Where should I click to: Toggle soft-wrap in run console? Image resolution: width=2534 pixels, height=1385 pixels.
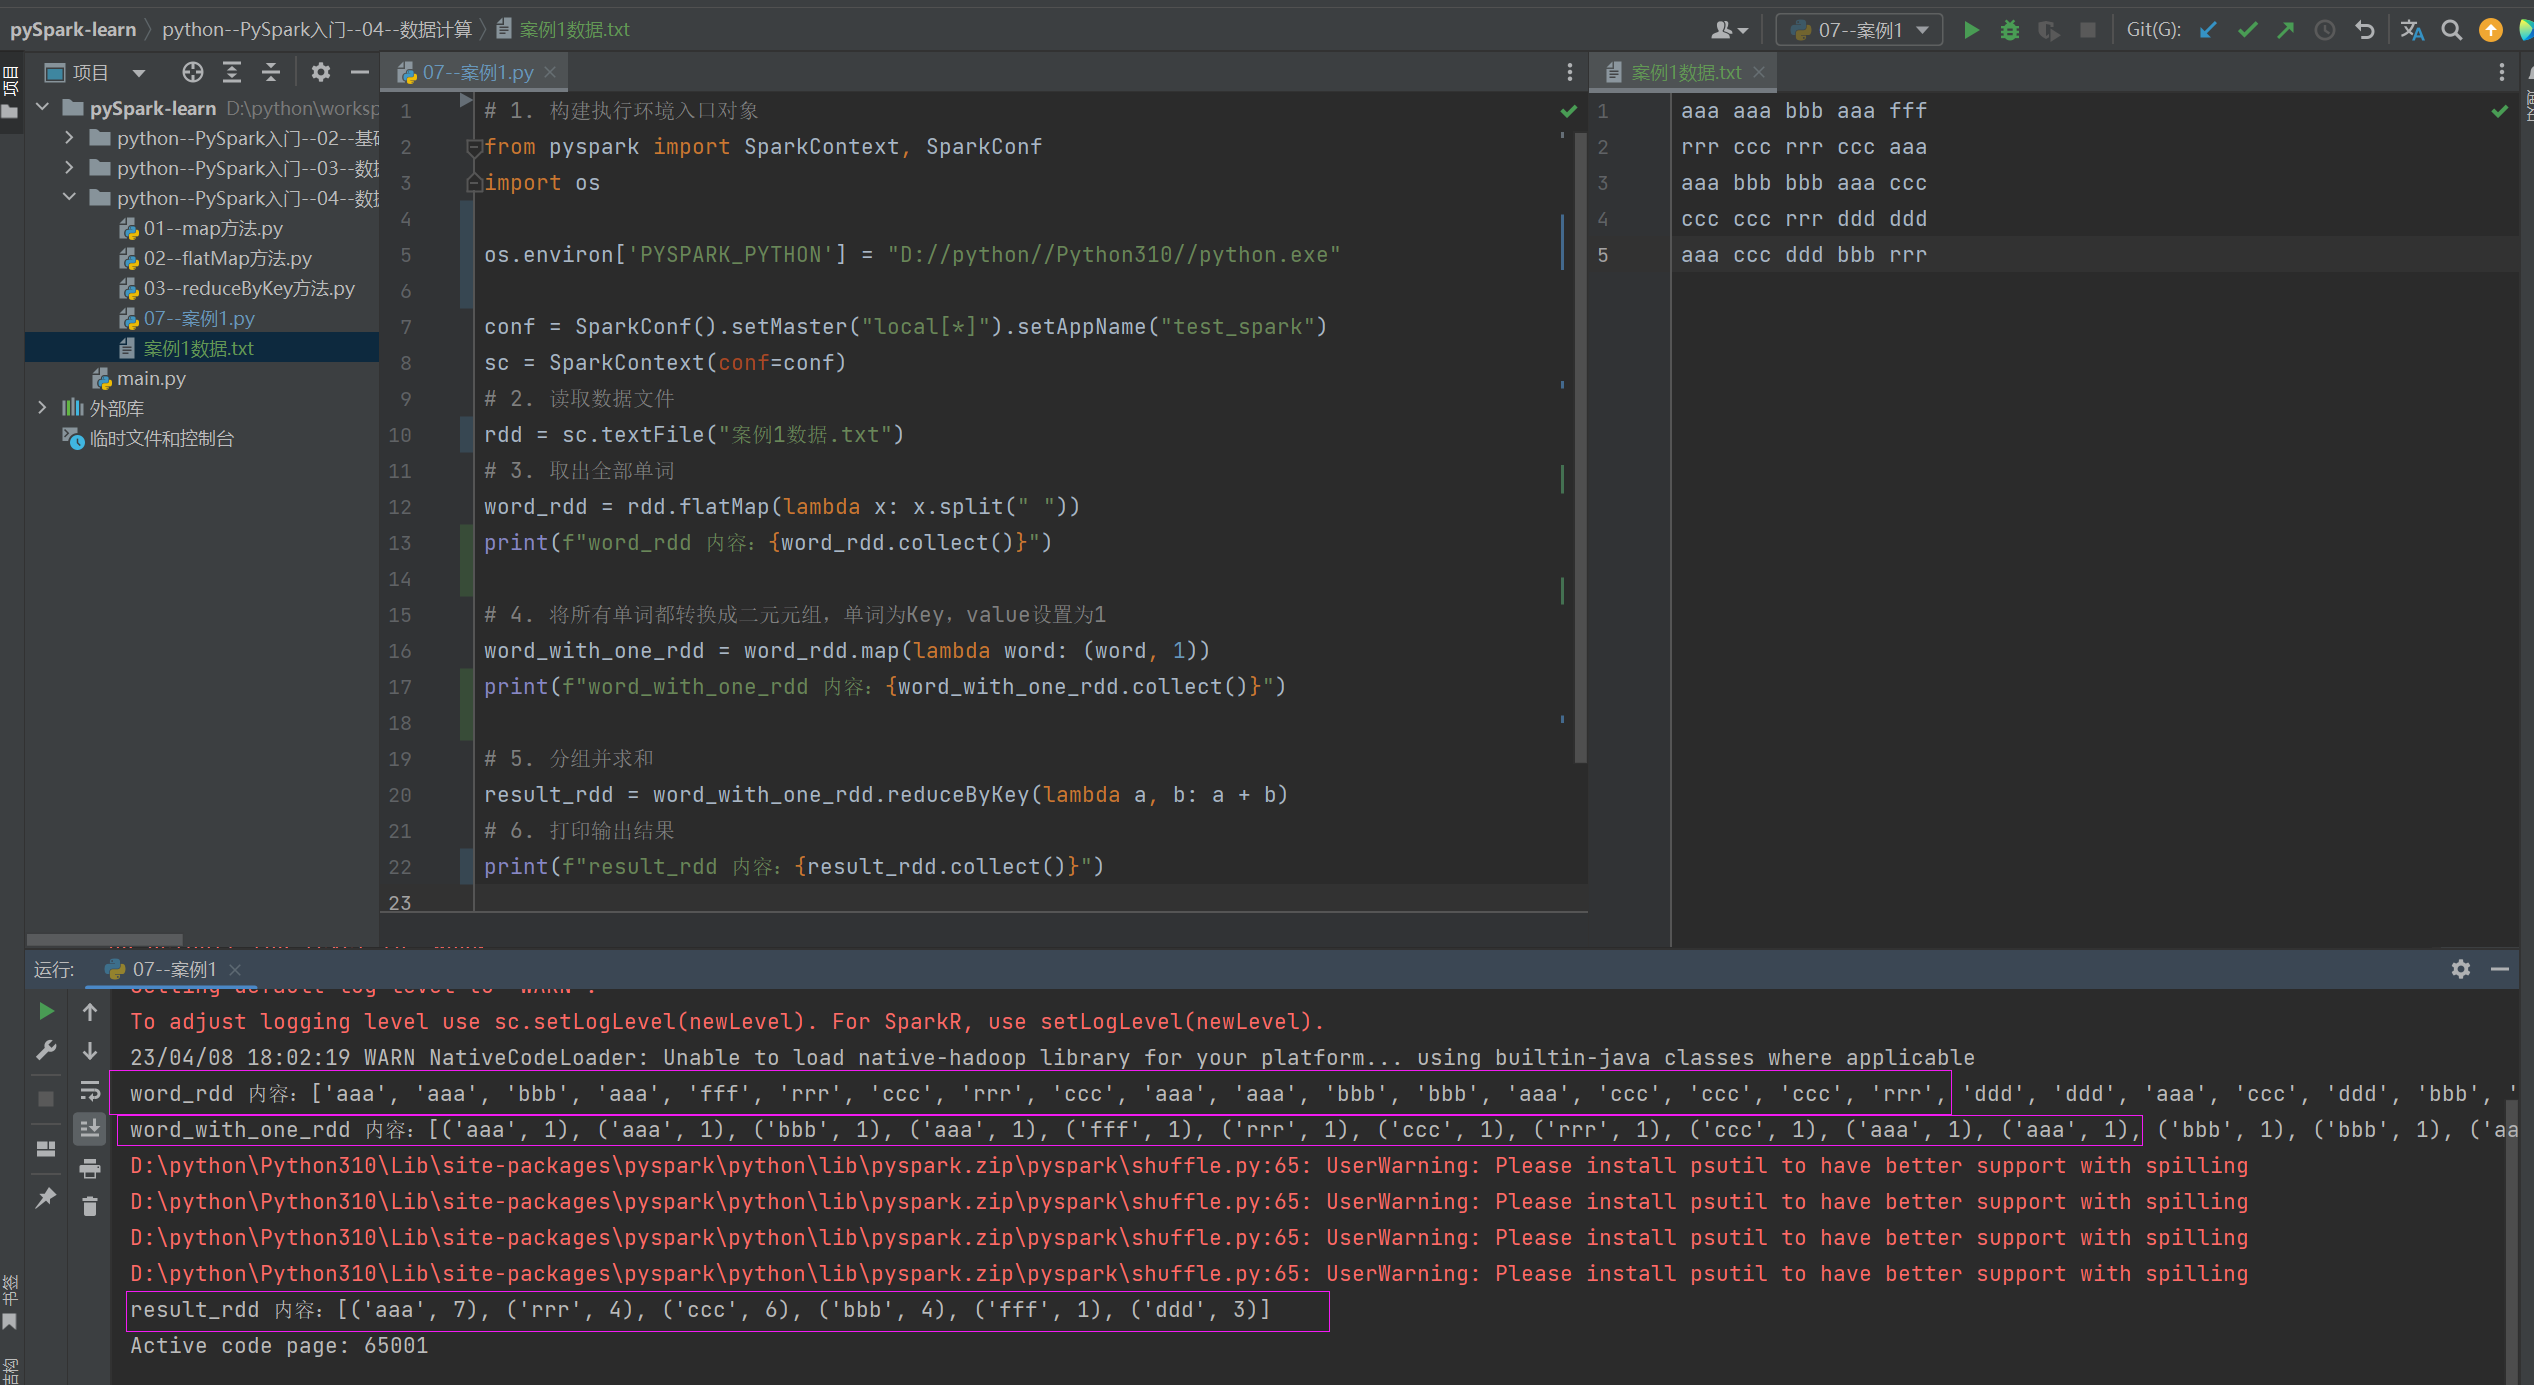(x=90, y=1090)
